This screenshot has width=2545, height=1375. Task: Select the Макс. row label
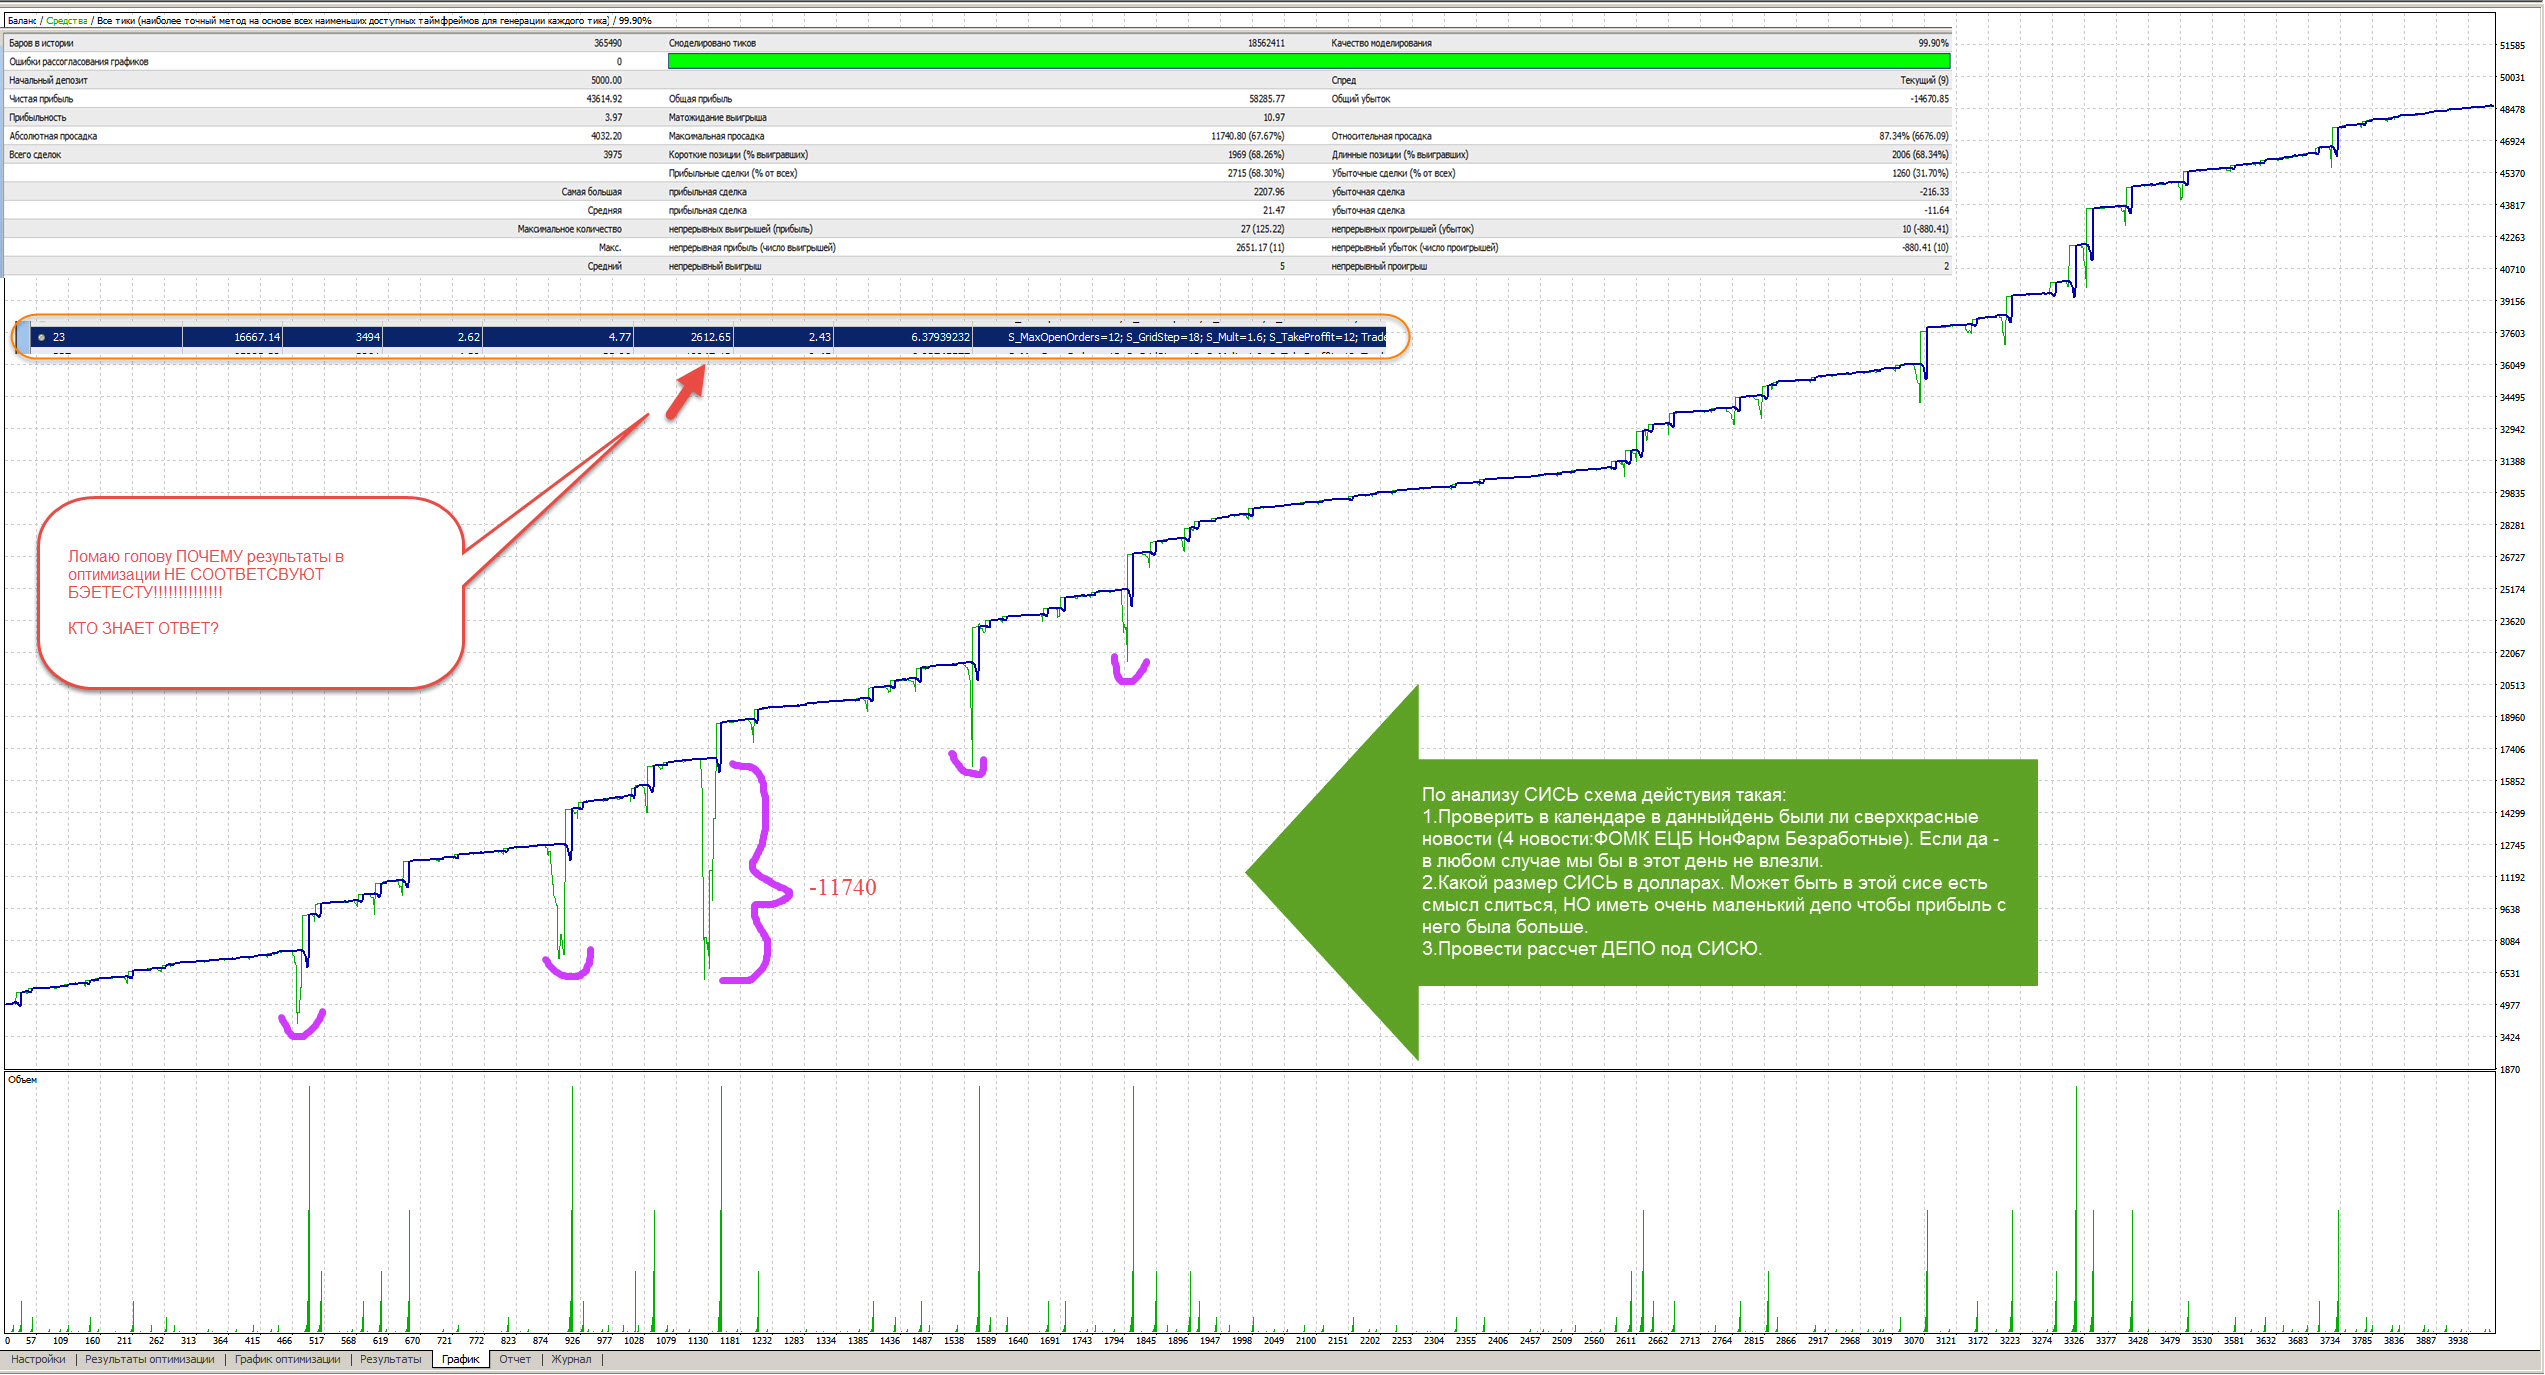[610, 248]
